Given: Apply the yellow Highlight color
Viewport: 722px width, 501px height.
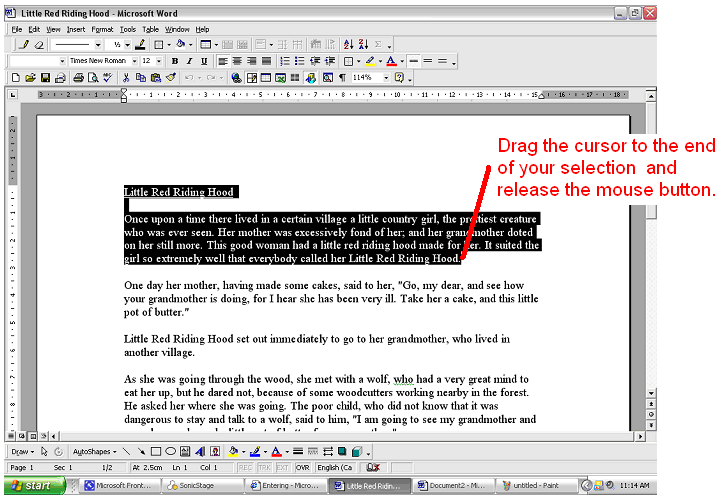Looking at the screenshot, I should click(x=370, y=61).
